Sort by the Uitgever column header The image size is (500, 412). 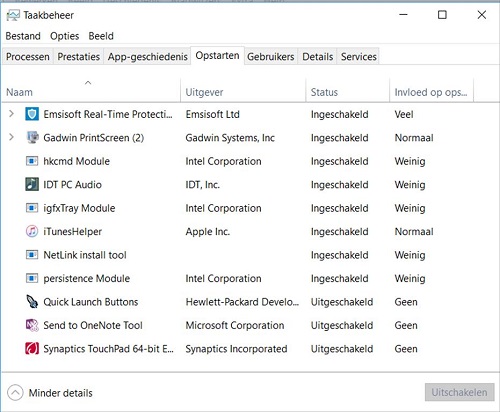point(243,92)
